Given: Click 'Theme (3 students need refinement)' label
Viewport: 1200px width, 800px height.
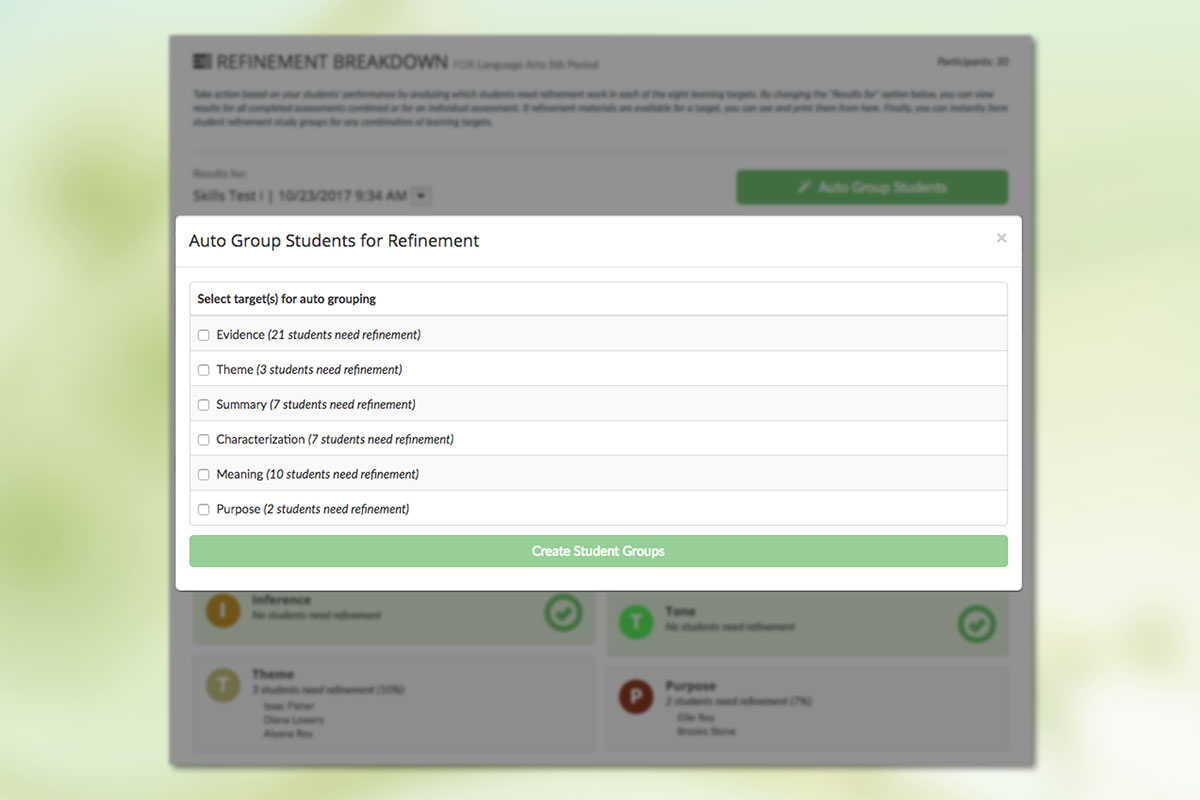Looking at the screenshot, I should pyautogui.click(x=309, y=370).
